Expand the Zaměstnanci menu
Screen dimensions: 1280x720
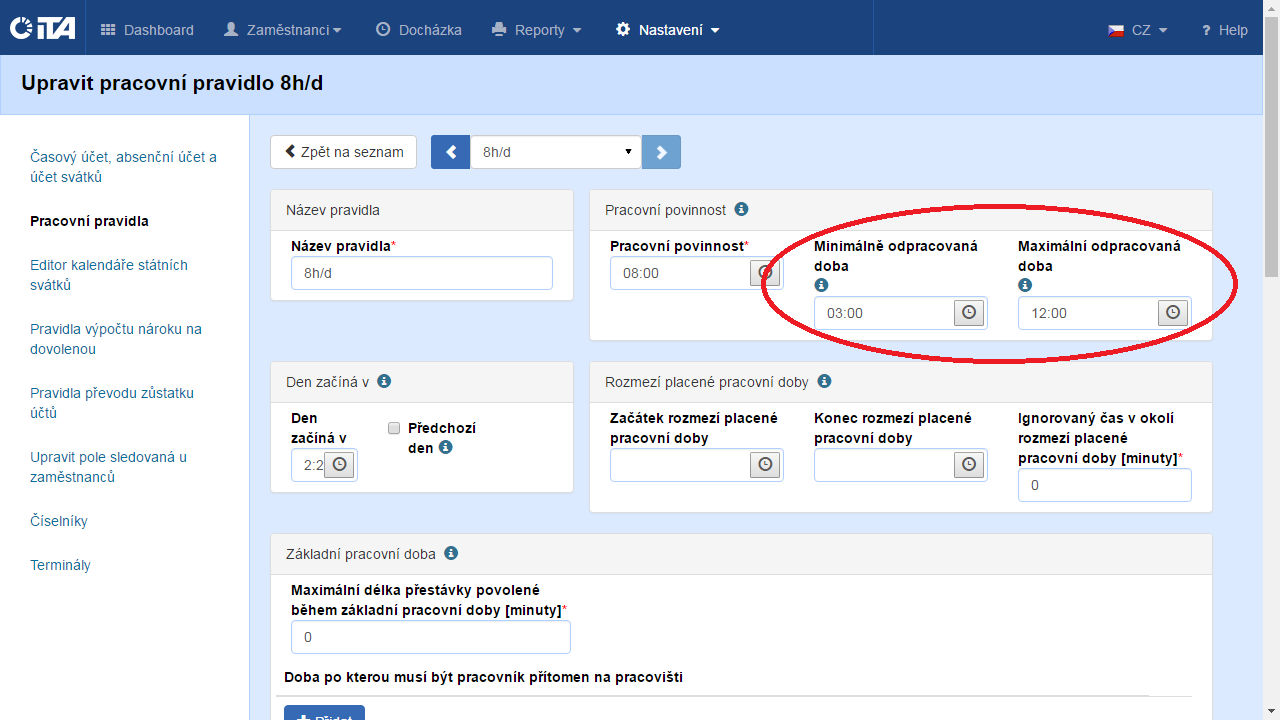point(283,30)
